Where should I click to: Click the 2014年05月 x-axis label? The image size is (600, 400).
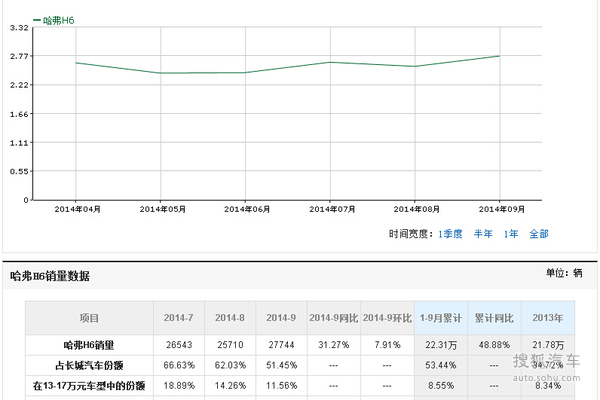[161, 209]
